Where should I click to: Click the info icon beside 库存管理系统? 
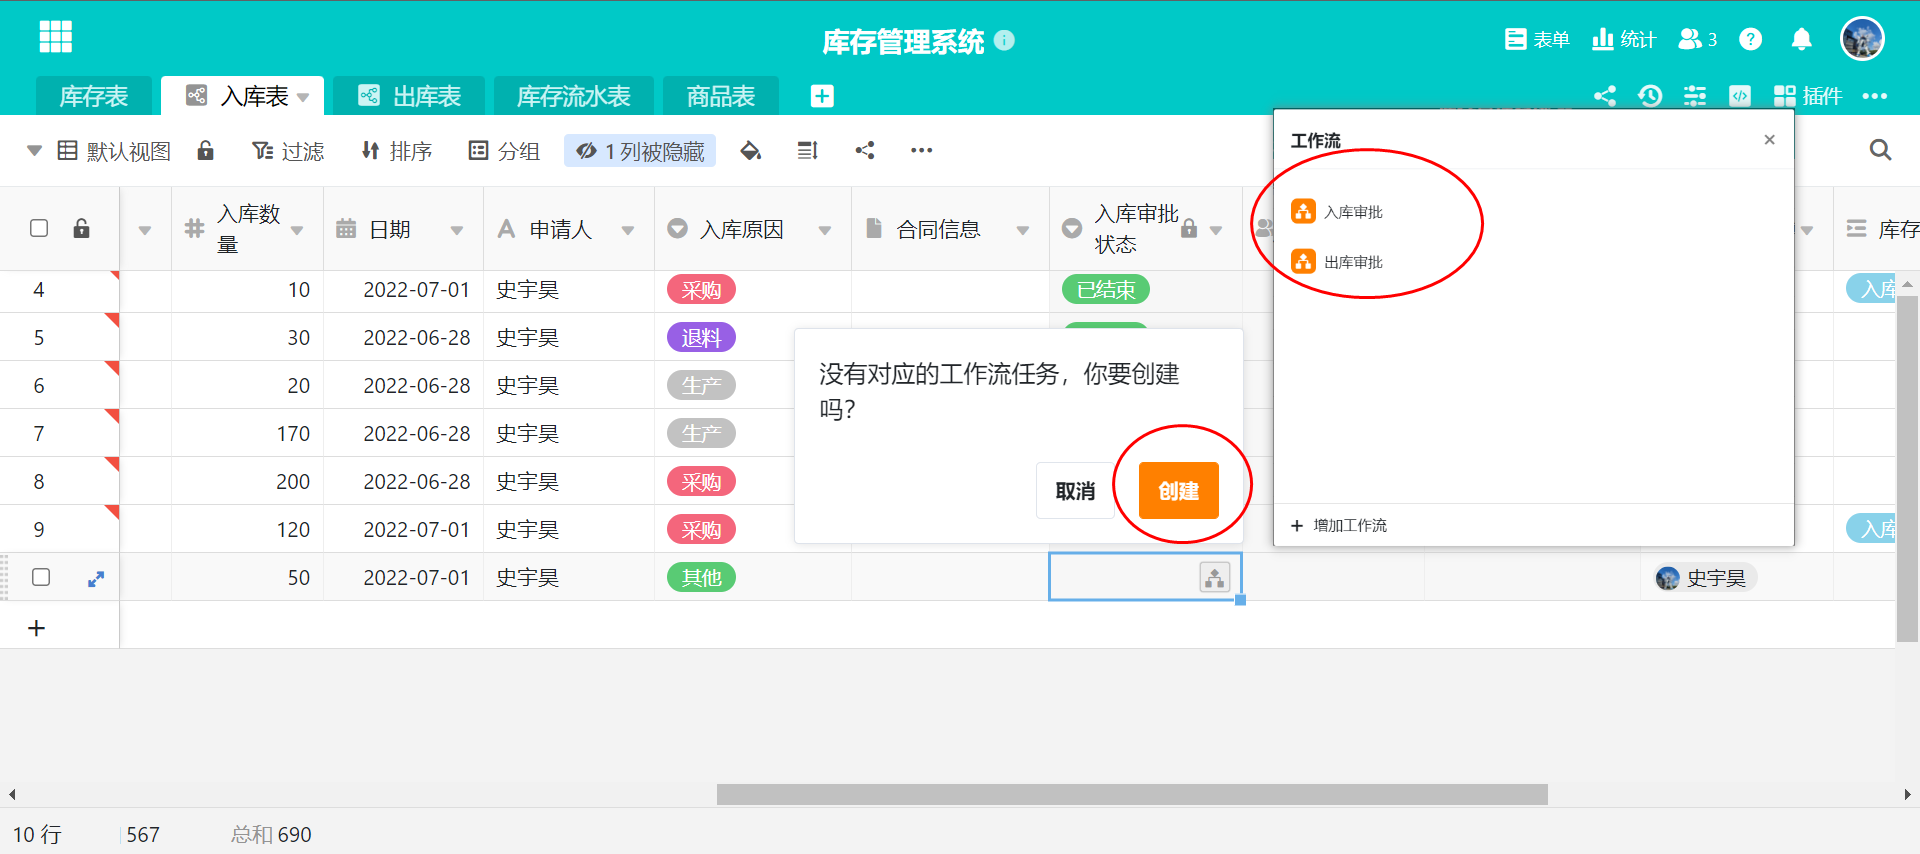click(x=1005, y=40)
